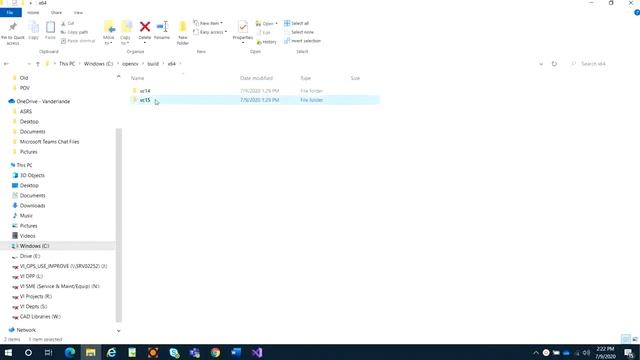
Task: Click the Edit command in ribbon
Action: tap(263, 33)
